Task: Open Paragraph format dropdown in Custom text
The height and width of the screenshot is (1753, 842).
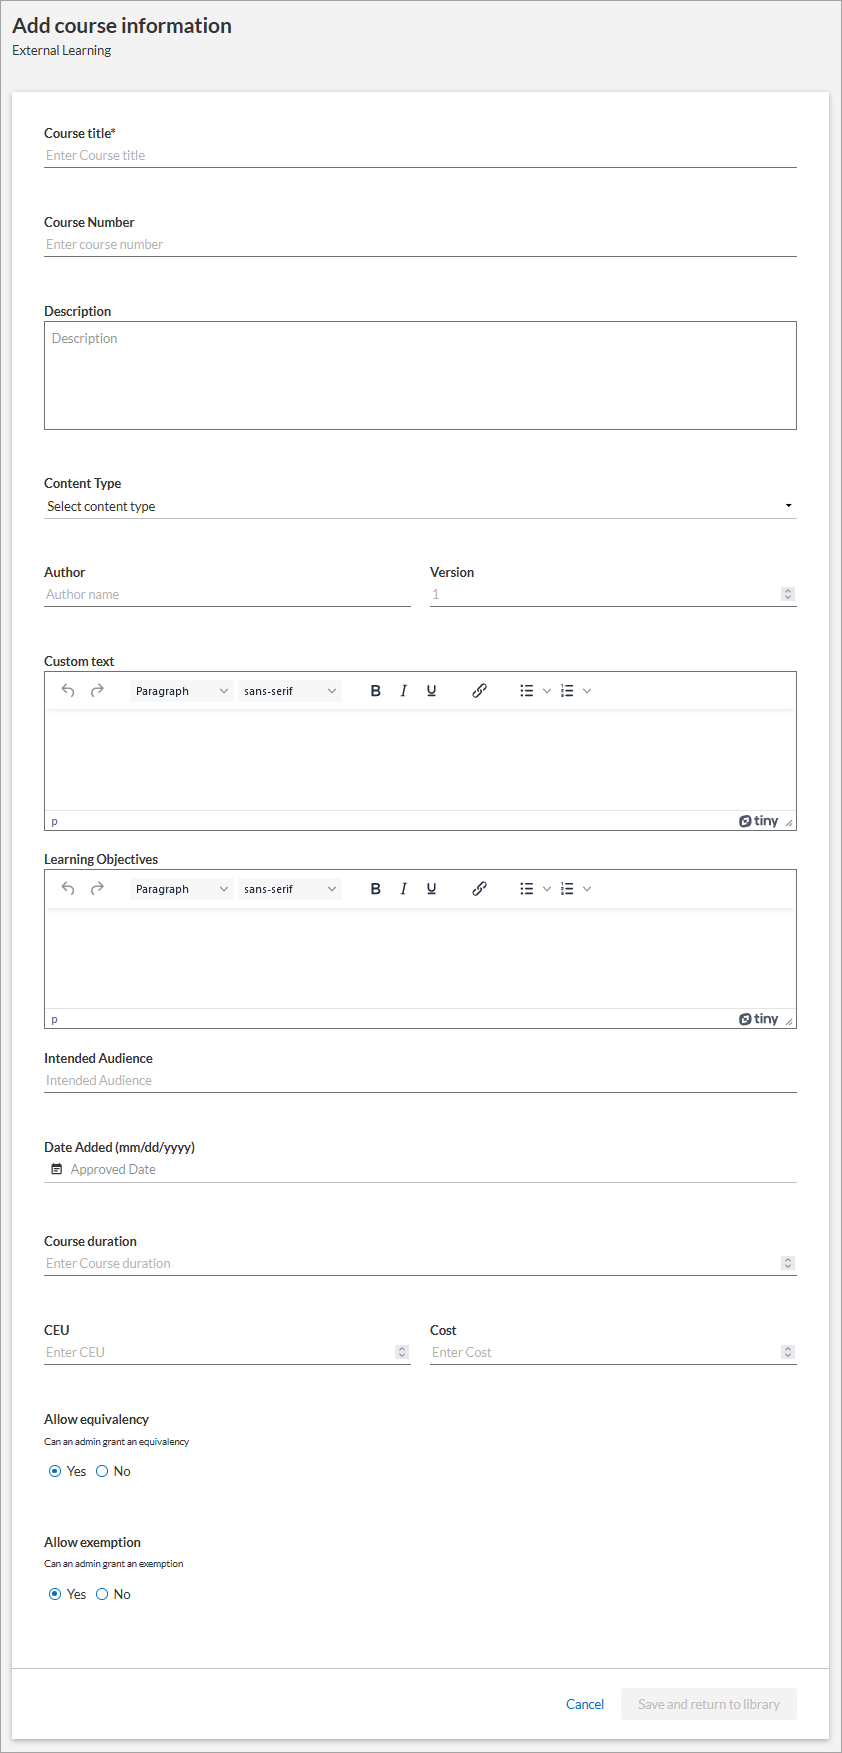Action: [x=181, y=691]
